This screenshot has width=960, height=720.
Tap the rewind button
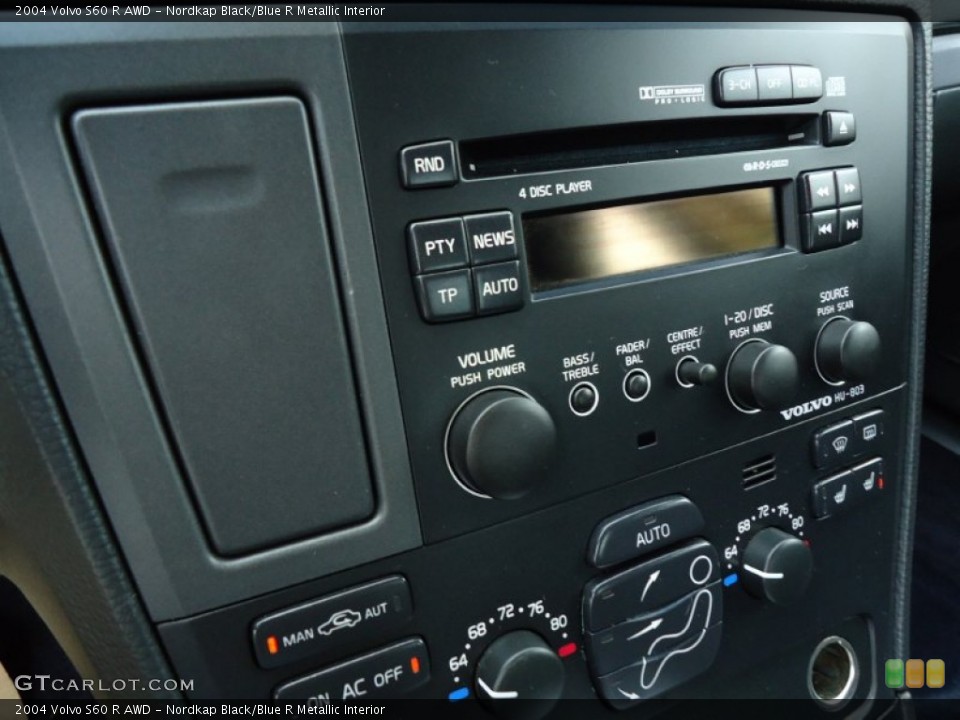point(819,192)
